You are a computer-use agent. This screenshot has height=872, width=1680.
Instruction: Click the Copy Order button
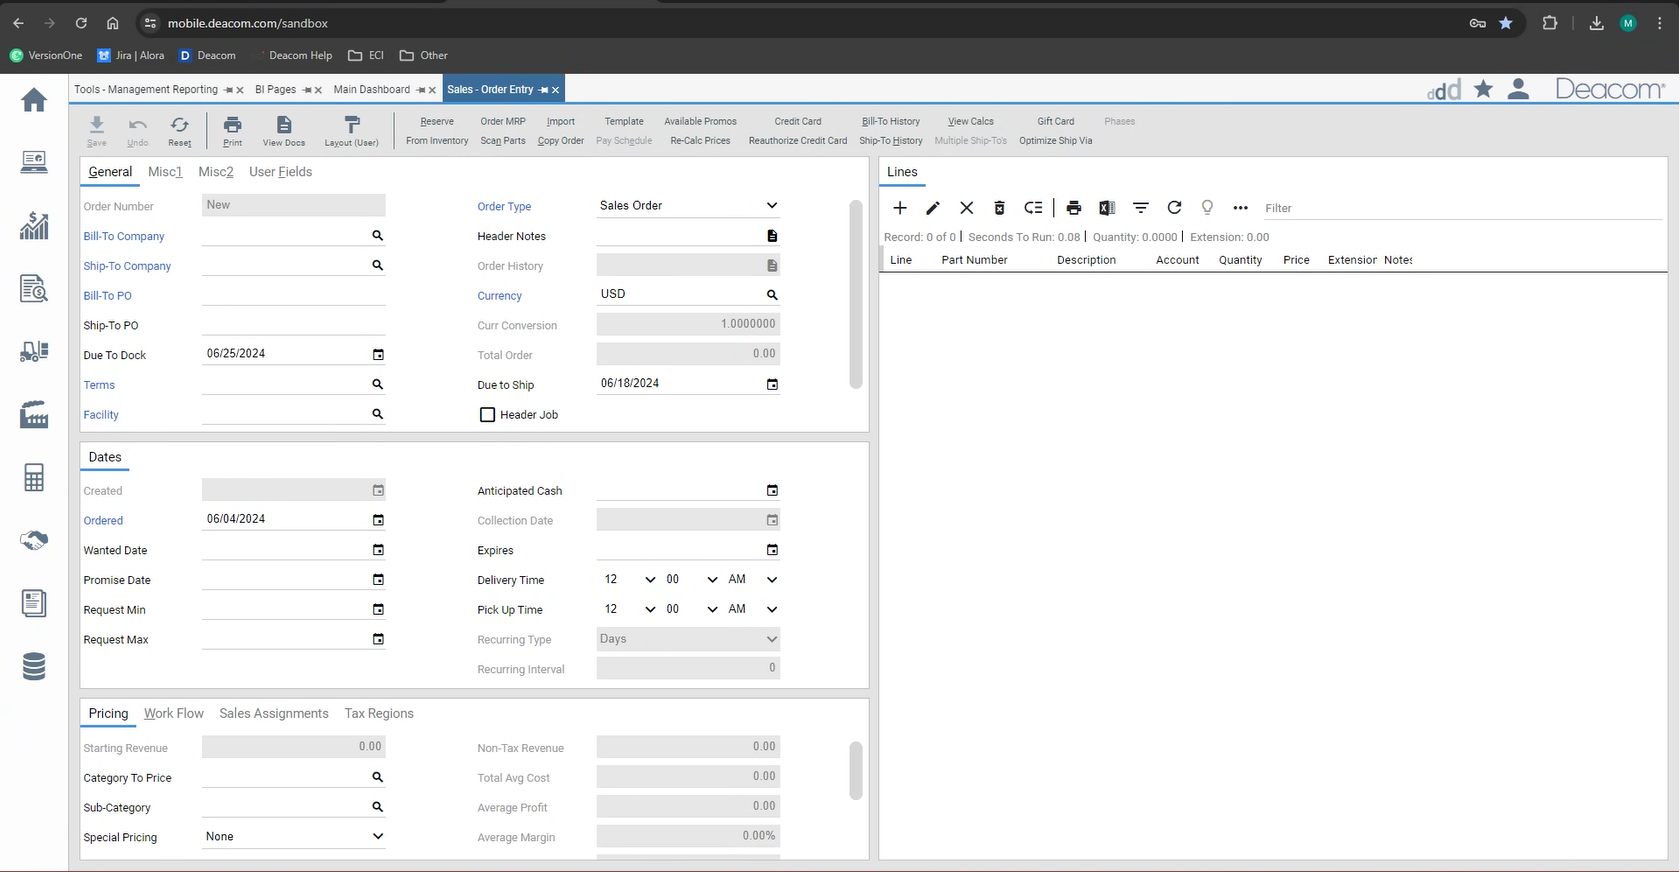coord(560,141)
